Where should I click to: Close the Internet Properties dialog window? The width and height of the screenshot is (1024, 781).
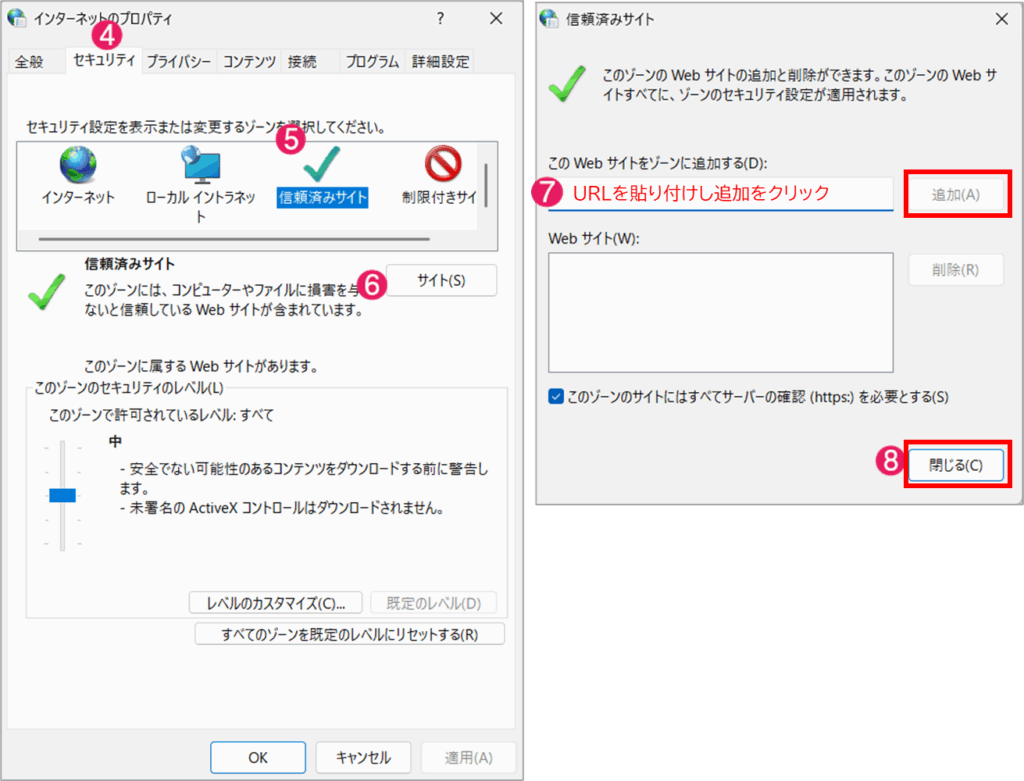496,18
